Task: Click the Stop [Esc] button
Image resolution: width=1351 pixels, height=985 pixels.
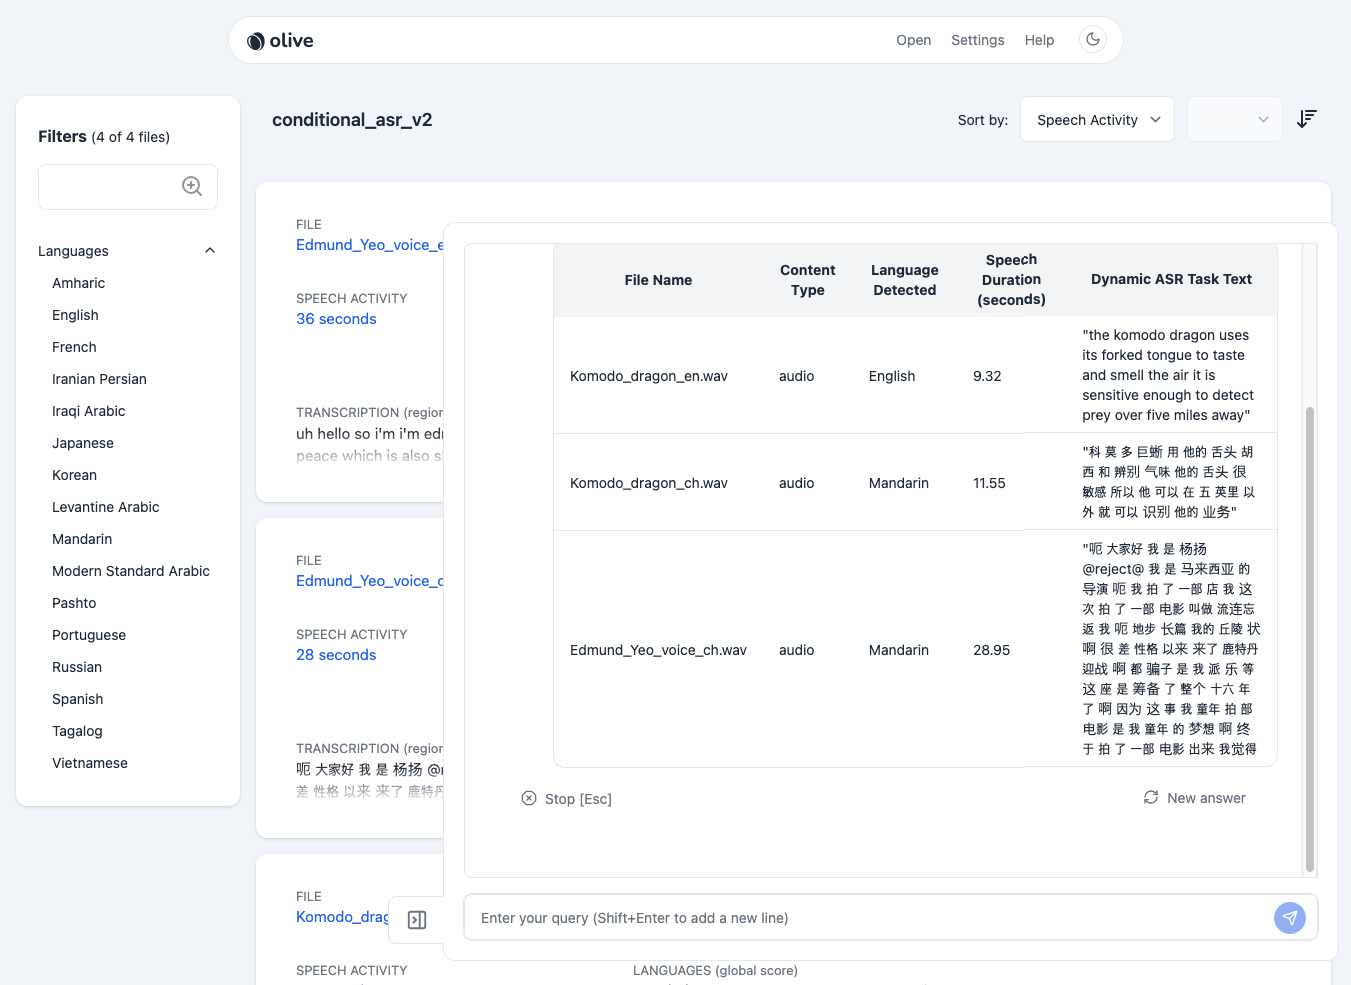Action: pos(567,799)
